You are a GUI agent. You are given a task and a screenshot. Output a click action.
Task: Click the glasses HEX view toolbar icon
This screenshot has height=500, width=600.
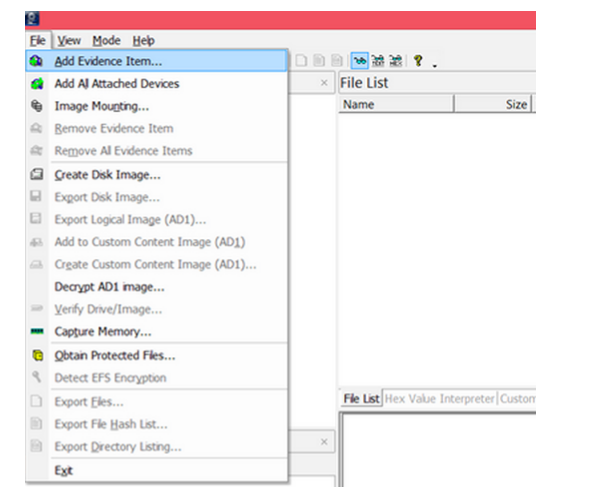point(395,61)
